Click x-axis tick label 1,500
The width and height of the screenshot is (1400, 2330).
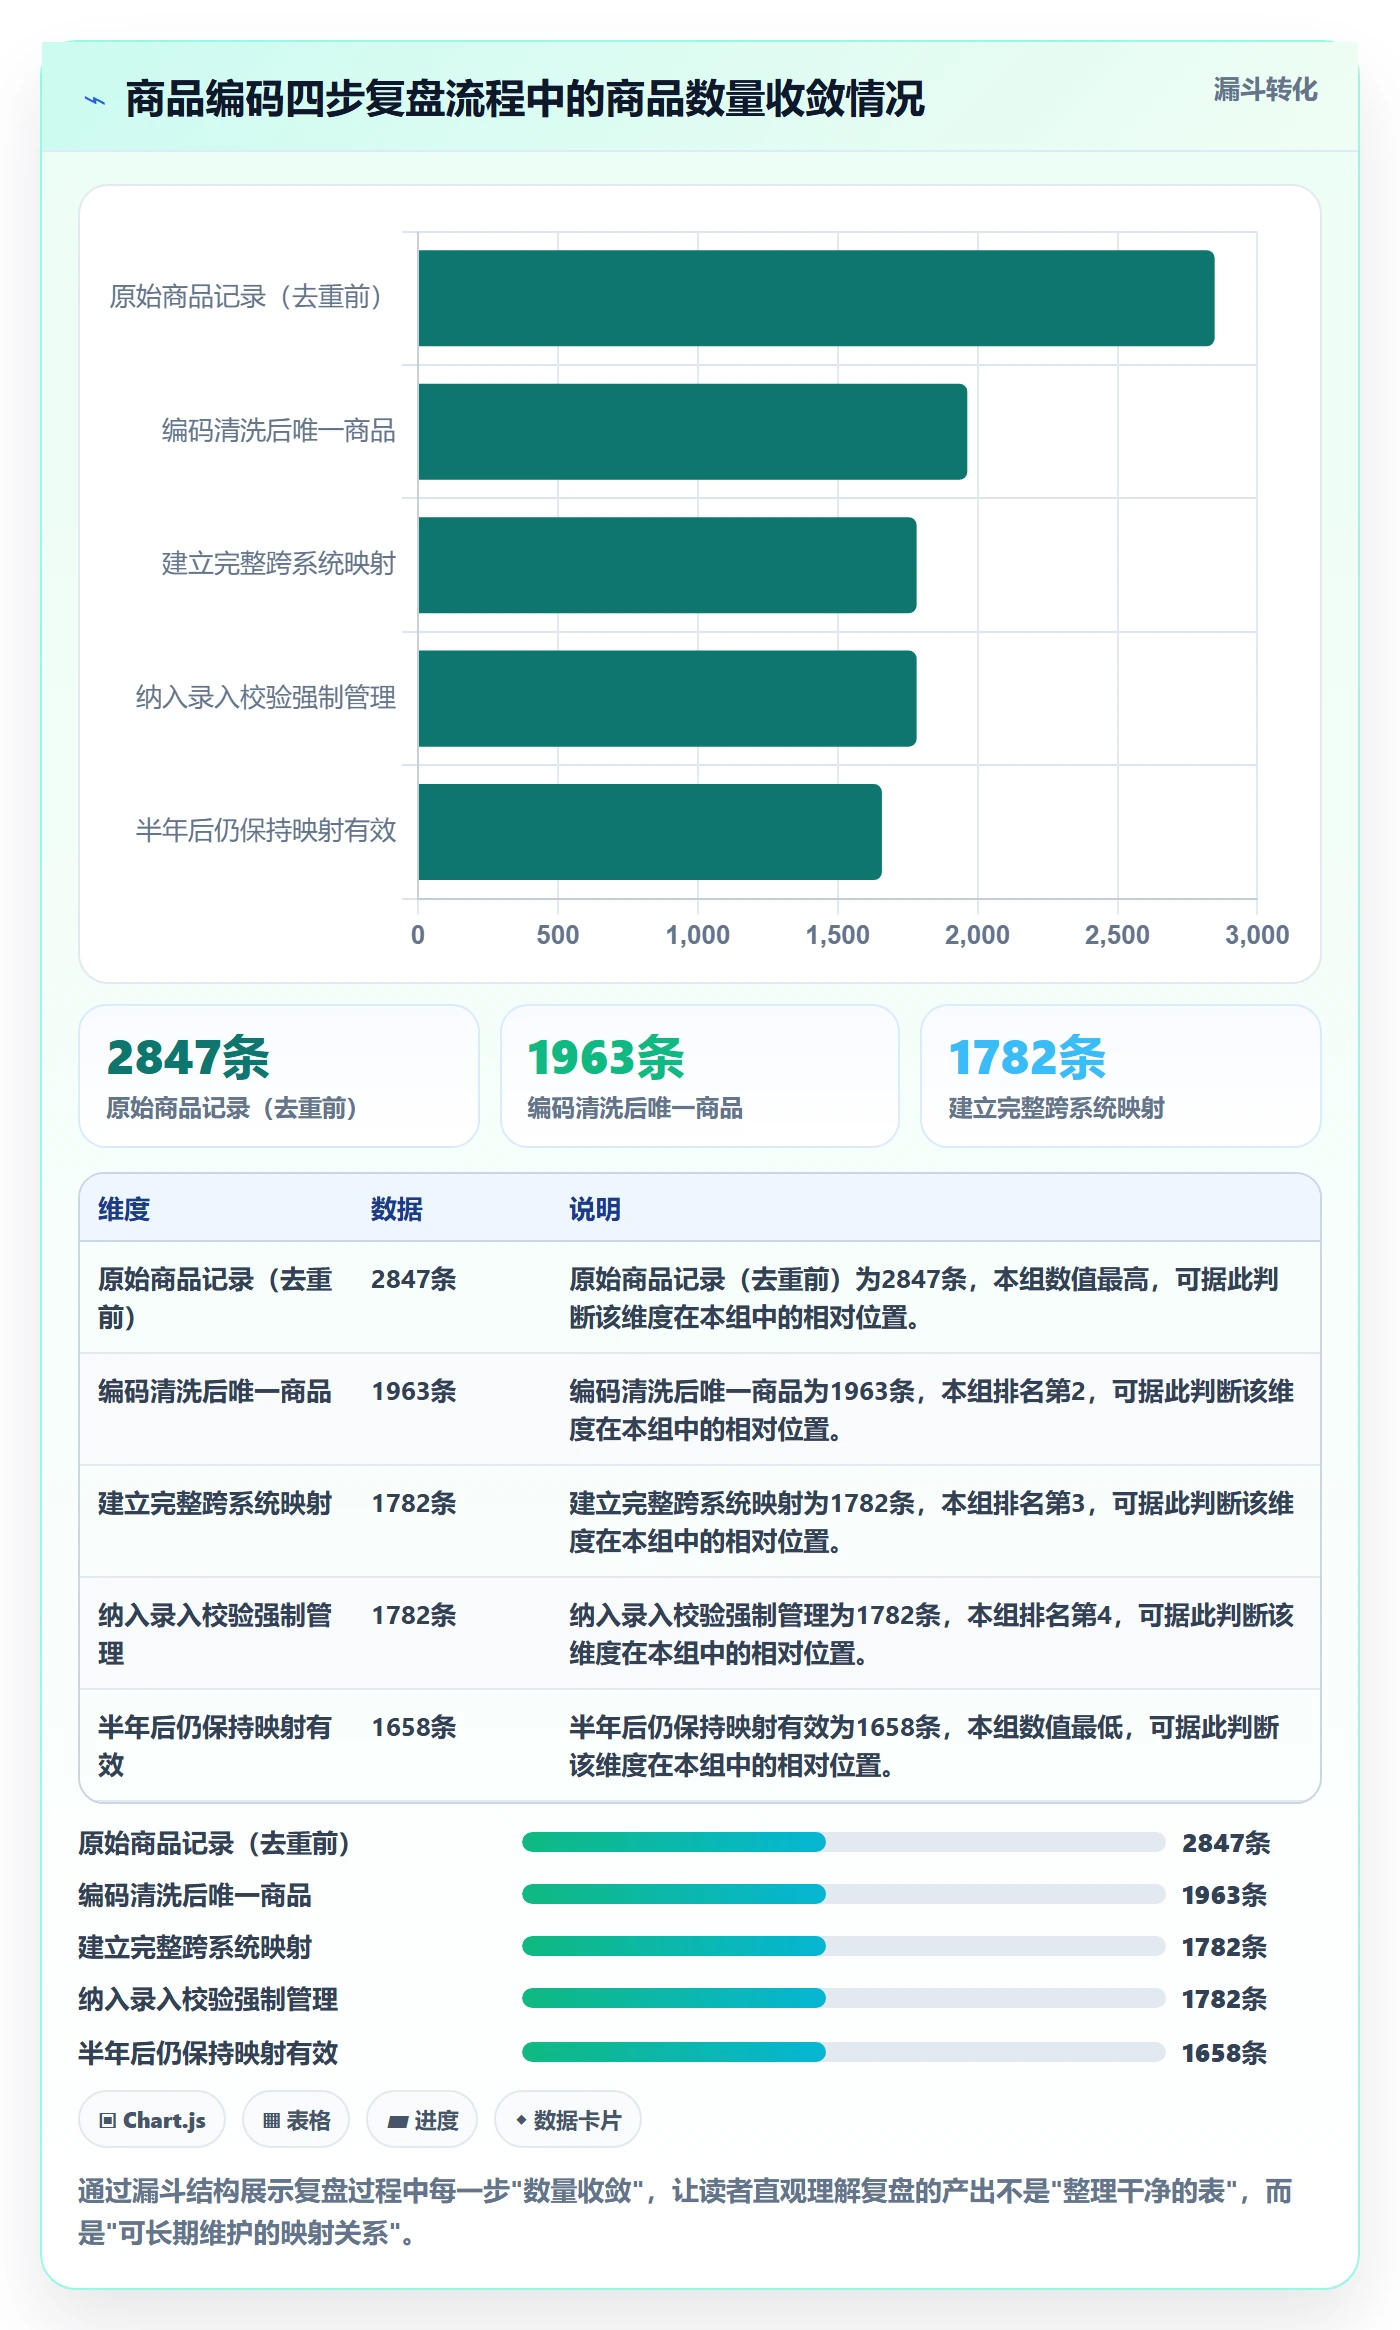pos(838,935)
